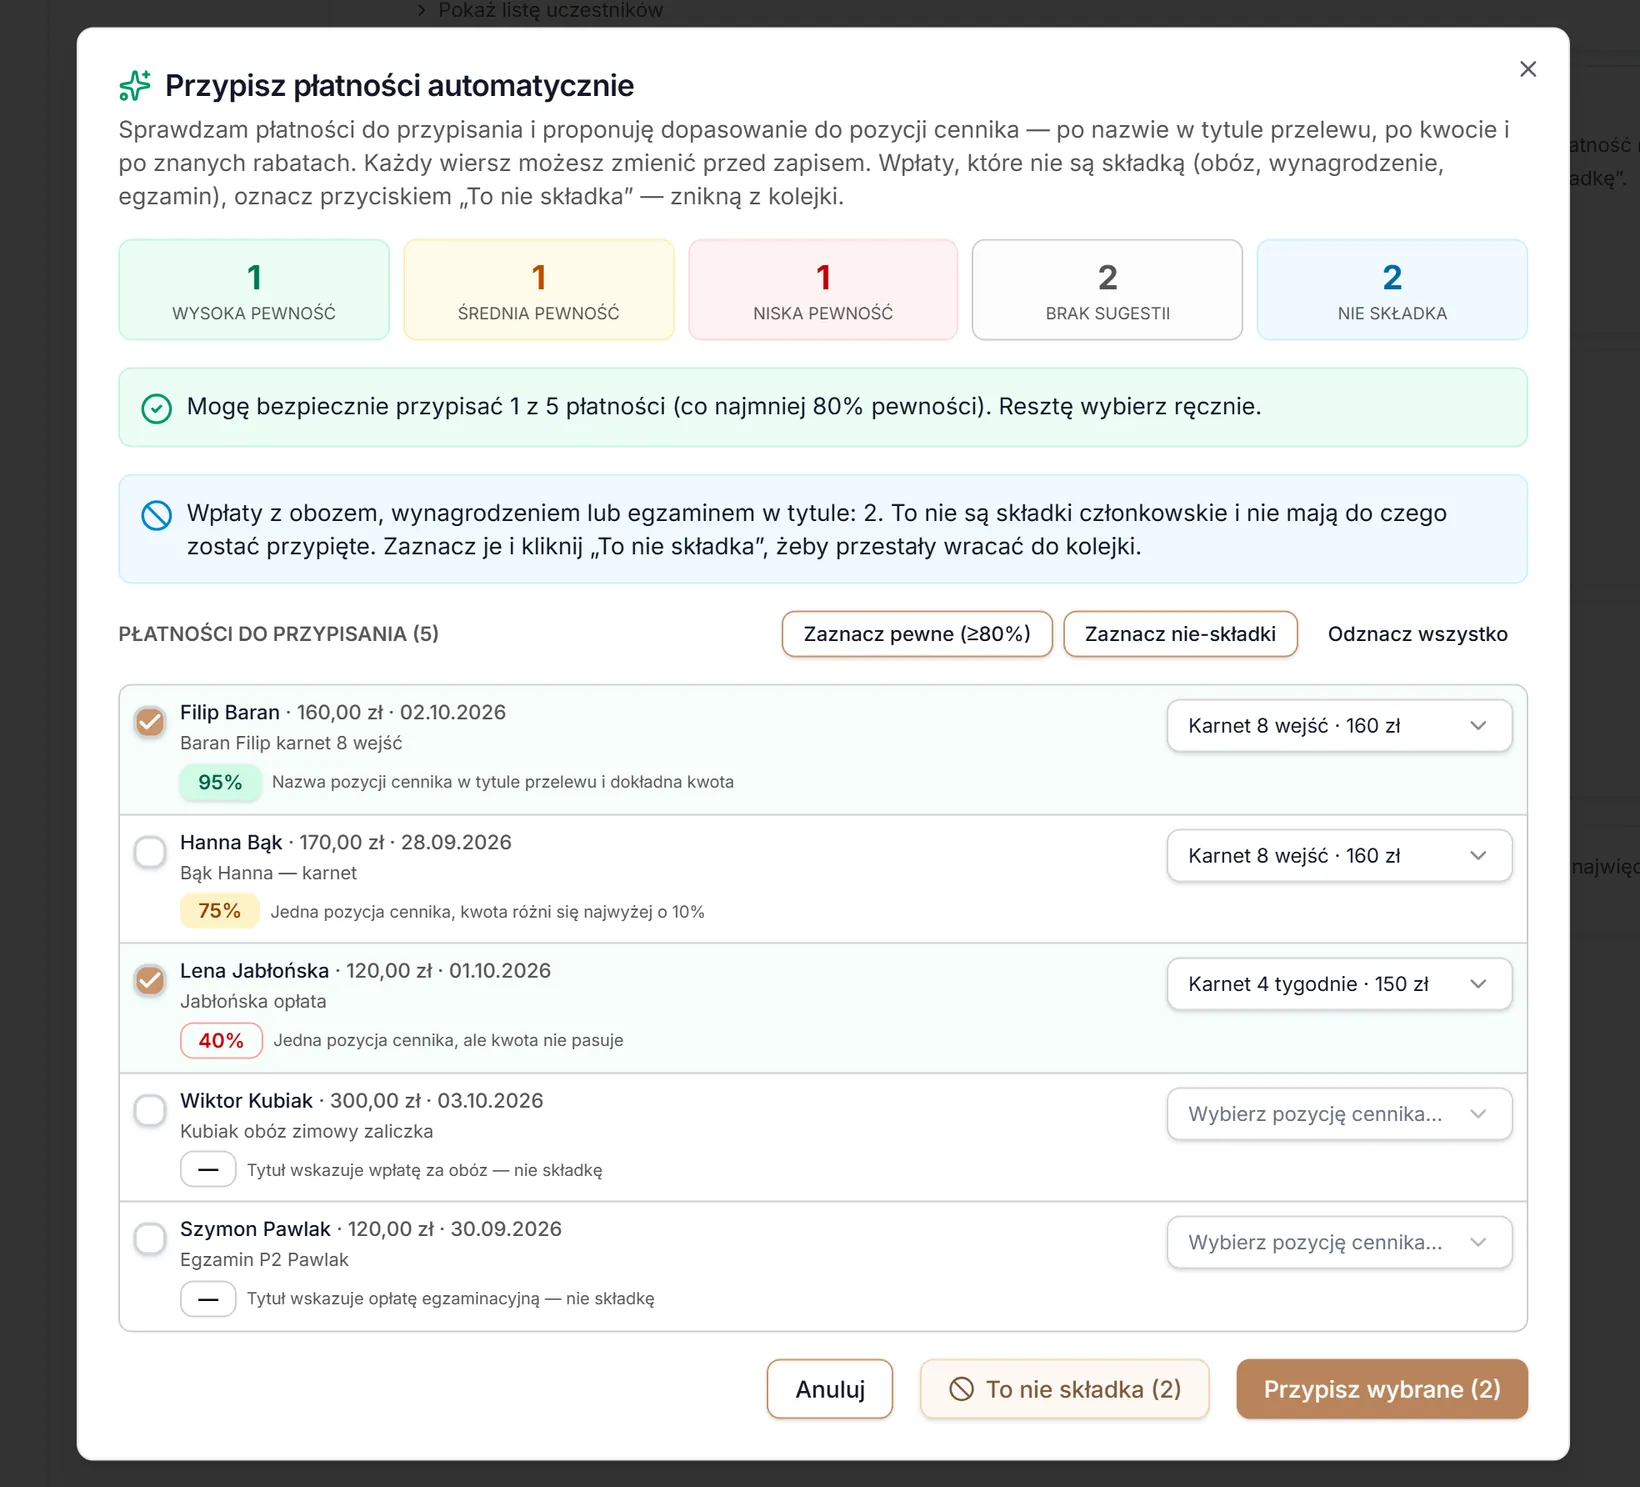The width and height of the screenshot is (1640, 1487).
Task: Click the dash badge under Wiktor Kubiak
Action: [x=208, y=1169]
